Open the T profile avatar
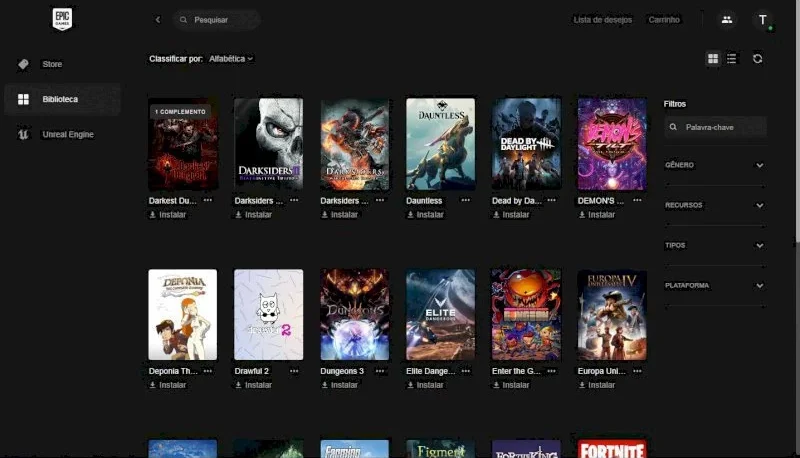800x458 pixels. click(x=762, y=20)
